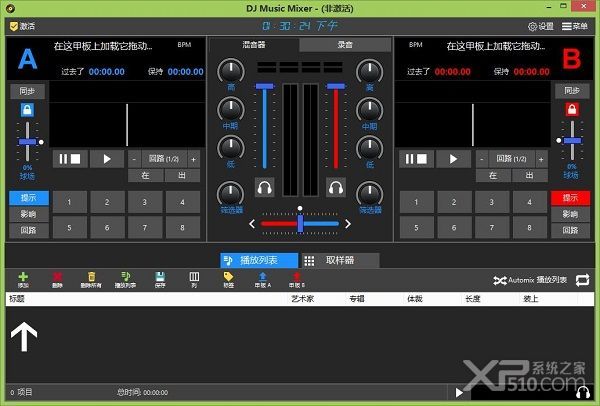Click the red Delete (删除) icon
600x406 pixels.
coord(57,277)
